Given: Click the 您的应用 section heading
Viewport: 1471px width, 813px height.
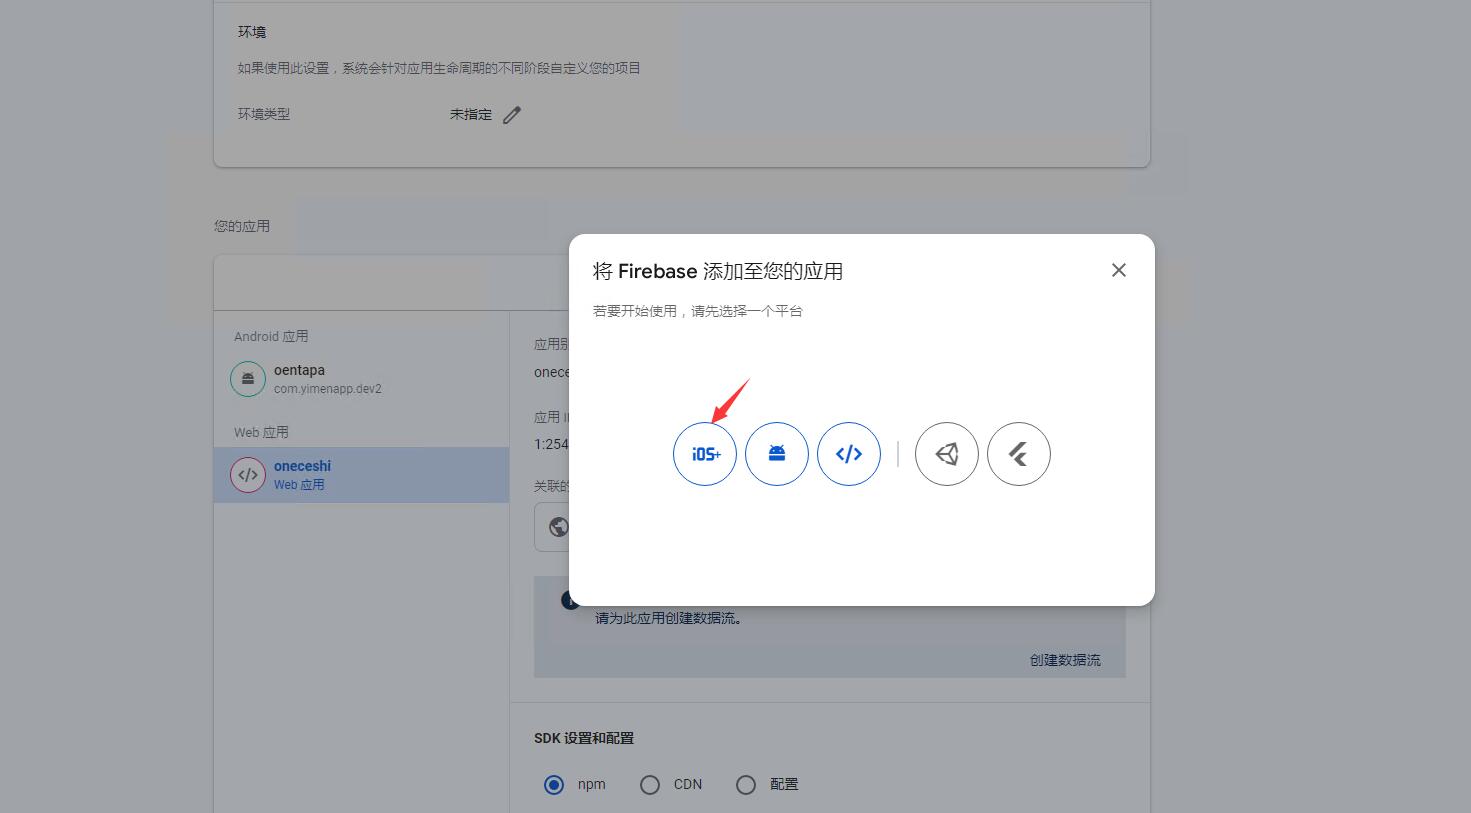Looking at the screenshot, I should [242, 226].
